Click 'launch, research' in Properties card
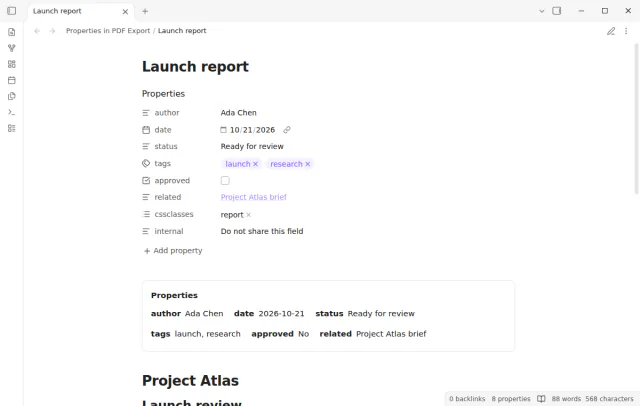Image resolution: width=640 pixels, height=406 pixels. [207, 334]
